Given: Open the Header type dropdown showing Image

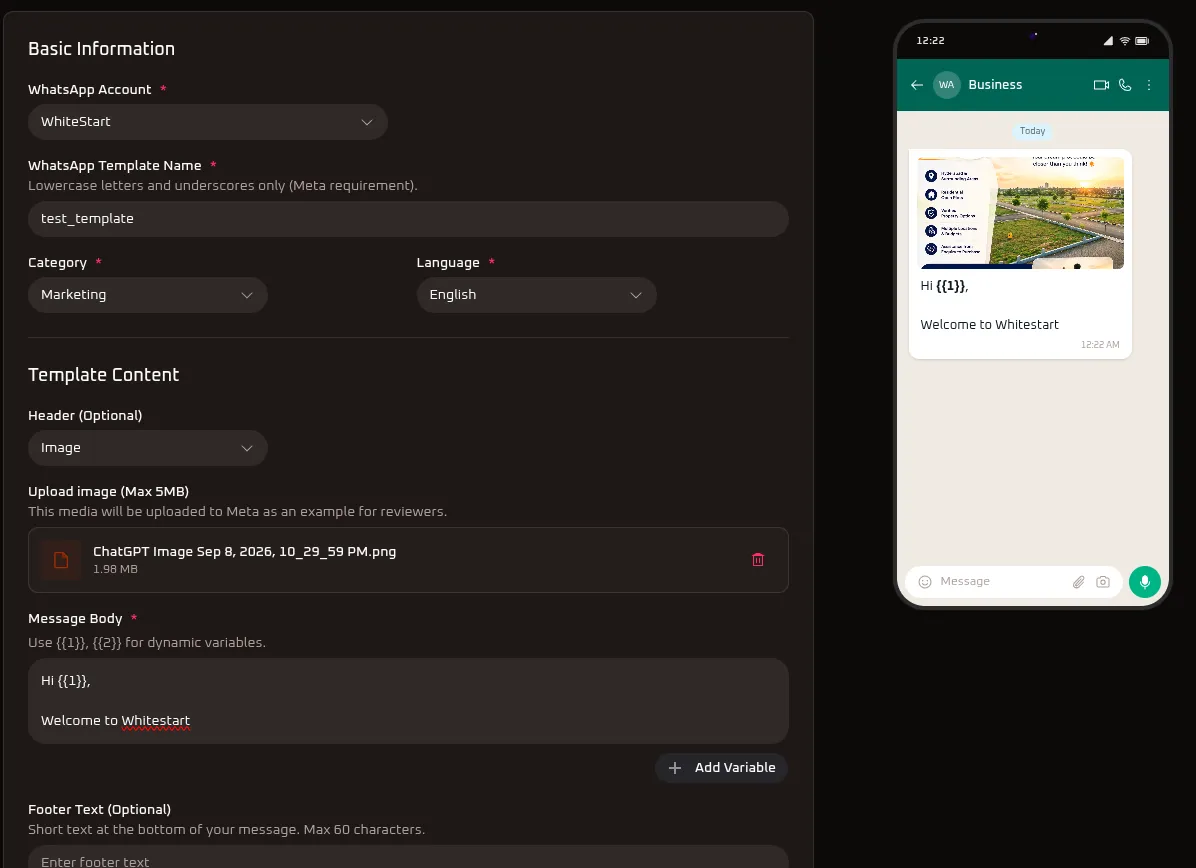Looking at the screenshot, I should [x=147, y=448].
